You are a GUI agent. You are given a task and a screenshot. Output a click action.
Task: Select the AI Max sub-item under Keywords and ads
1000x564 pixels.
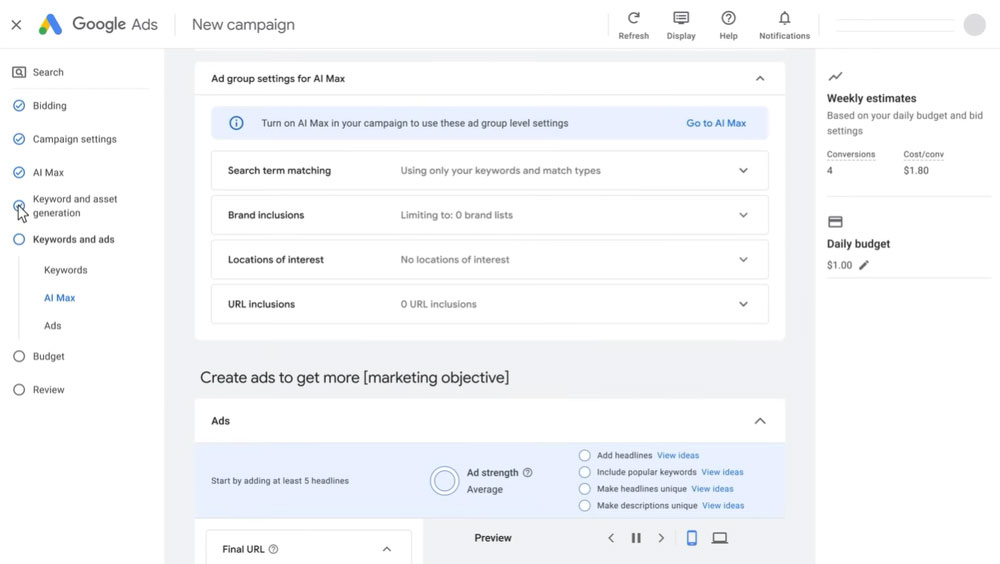coord(59,298)
